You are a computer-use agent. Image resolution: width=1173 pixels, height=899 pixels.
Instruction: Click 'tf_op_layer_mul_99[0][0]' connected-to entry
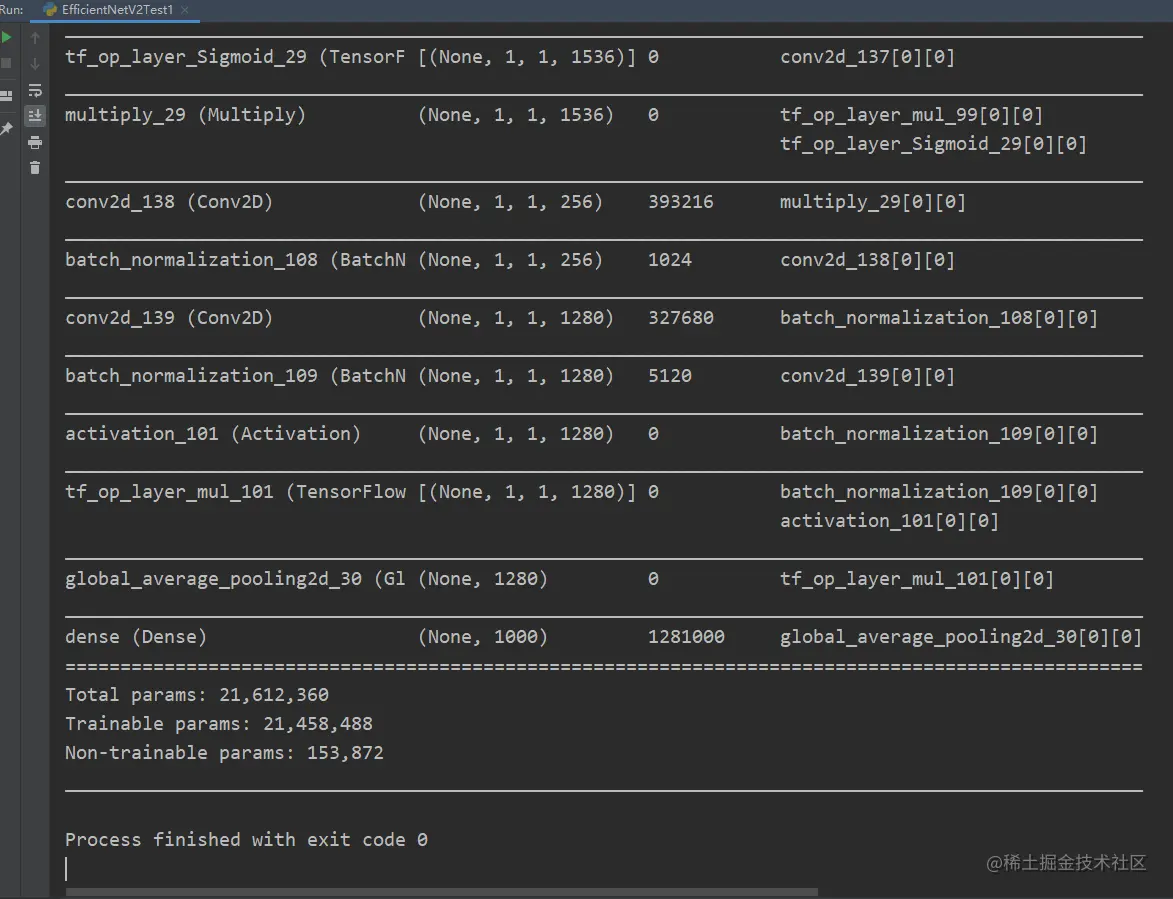911,114
